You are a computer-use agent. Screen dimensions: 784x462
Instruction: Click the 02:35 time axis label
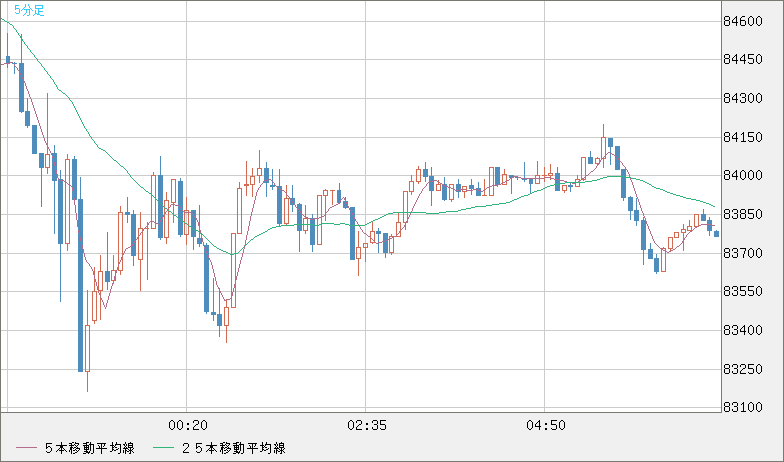(x=366, y=426)
